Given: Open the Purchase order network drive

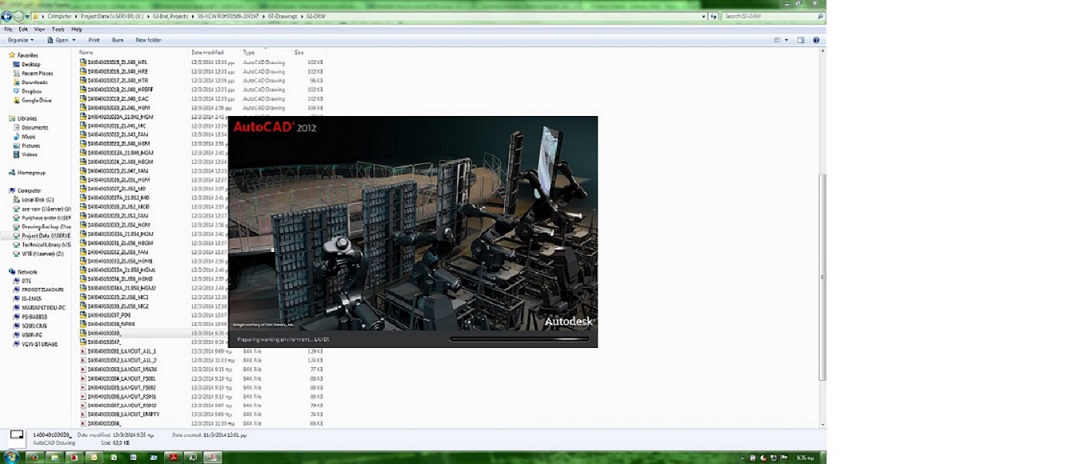Looking at the screenshot, I should tap(46, 217).
